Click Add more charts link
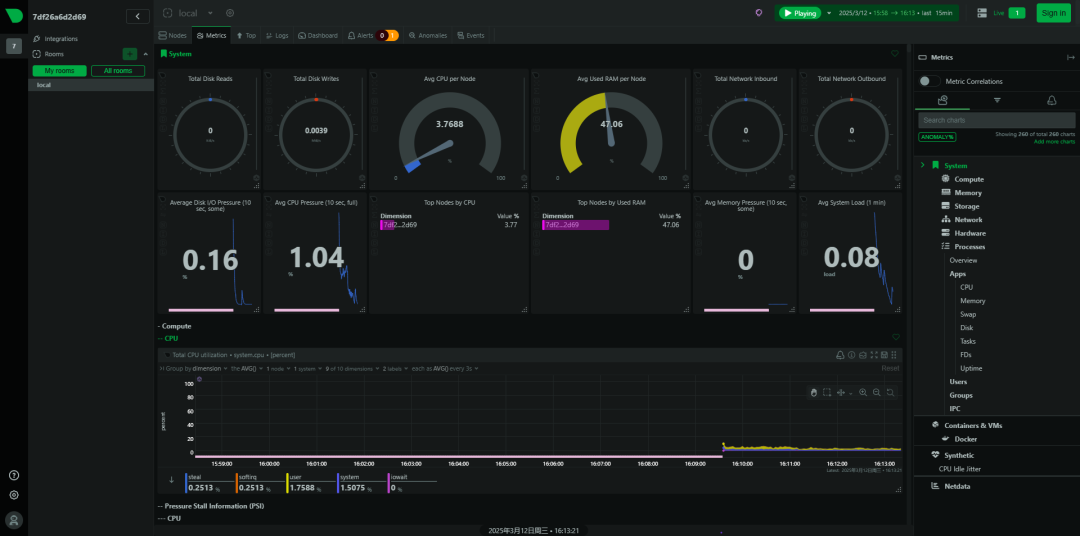 tap(1054, 141)
